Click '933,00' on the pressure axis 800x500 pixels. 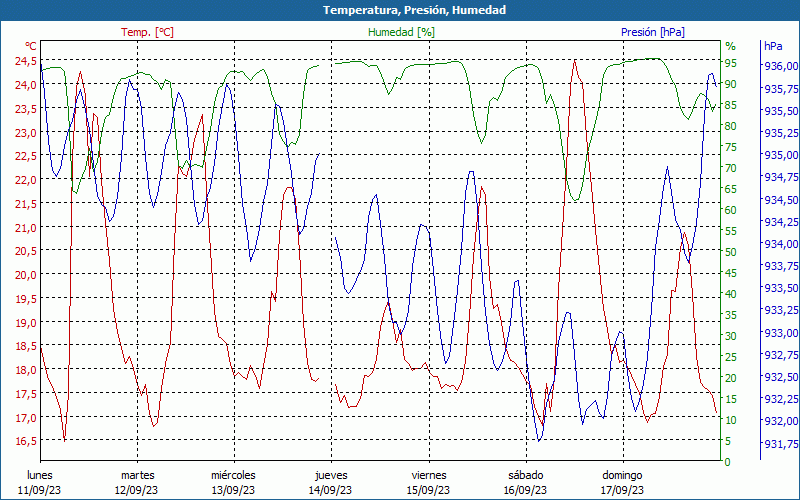pos(781,333)
